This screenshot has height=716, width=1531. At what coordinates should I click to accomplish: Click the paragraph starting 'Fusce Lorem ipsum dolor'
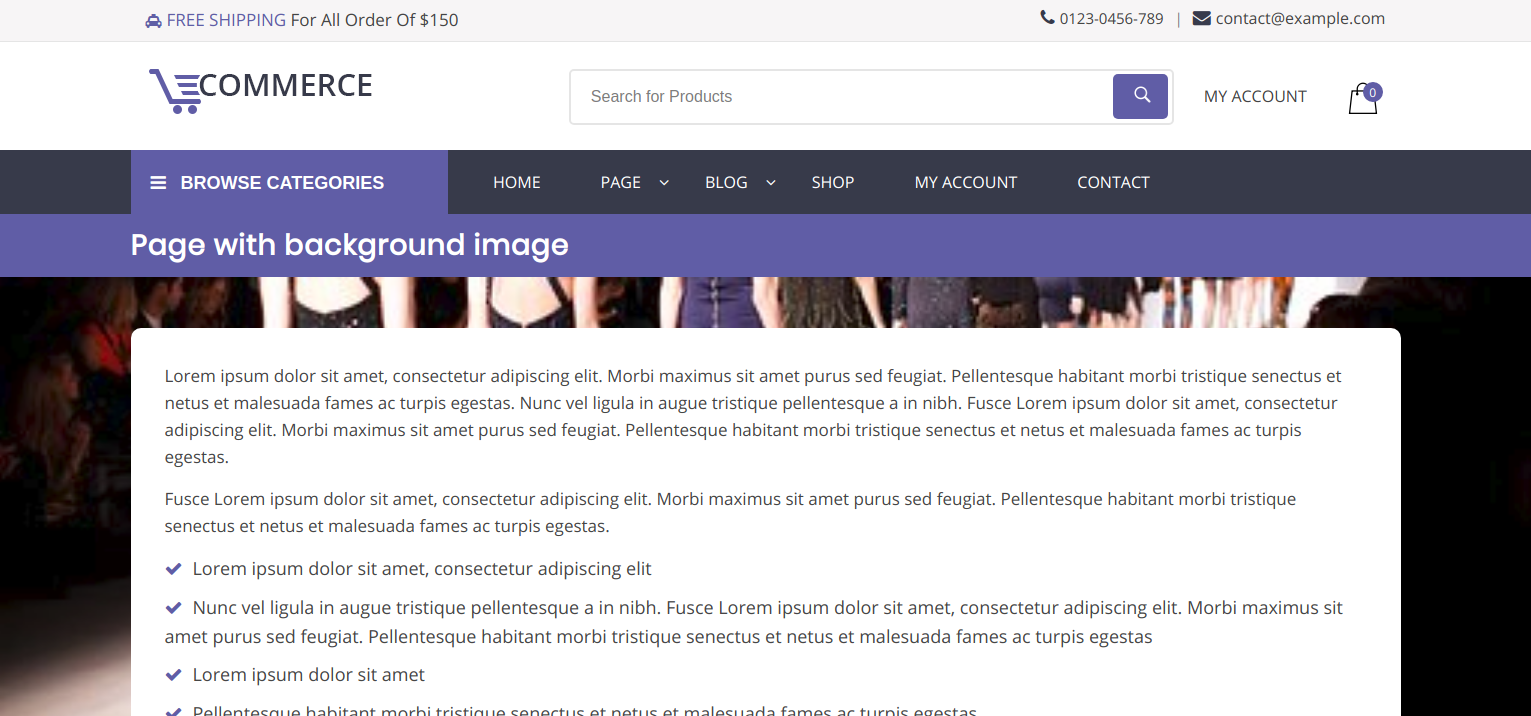click(730, 512)
